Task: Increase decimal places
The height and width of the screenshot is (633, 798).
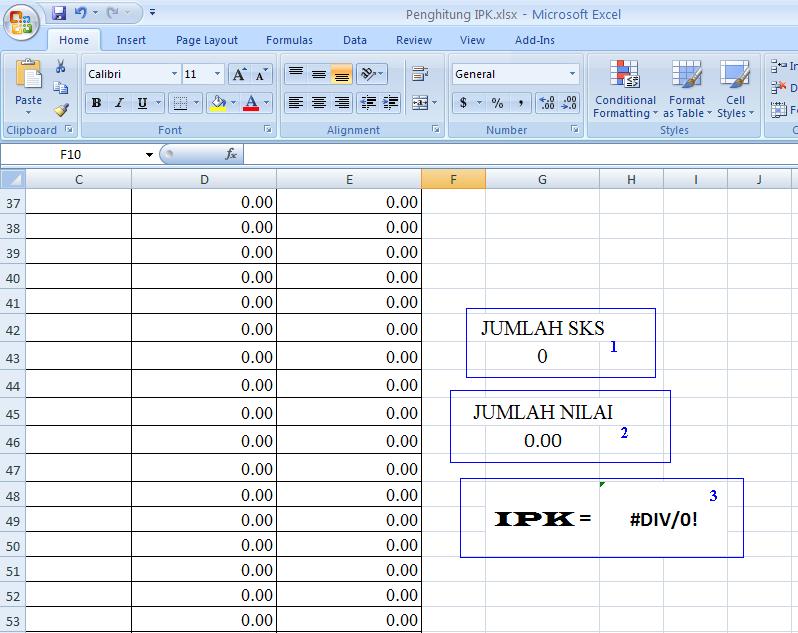Action: [547, 103]
